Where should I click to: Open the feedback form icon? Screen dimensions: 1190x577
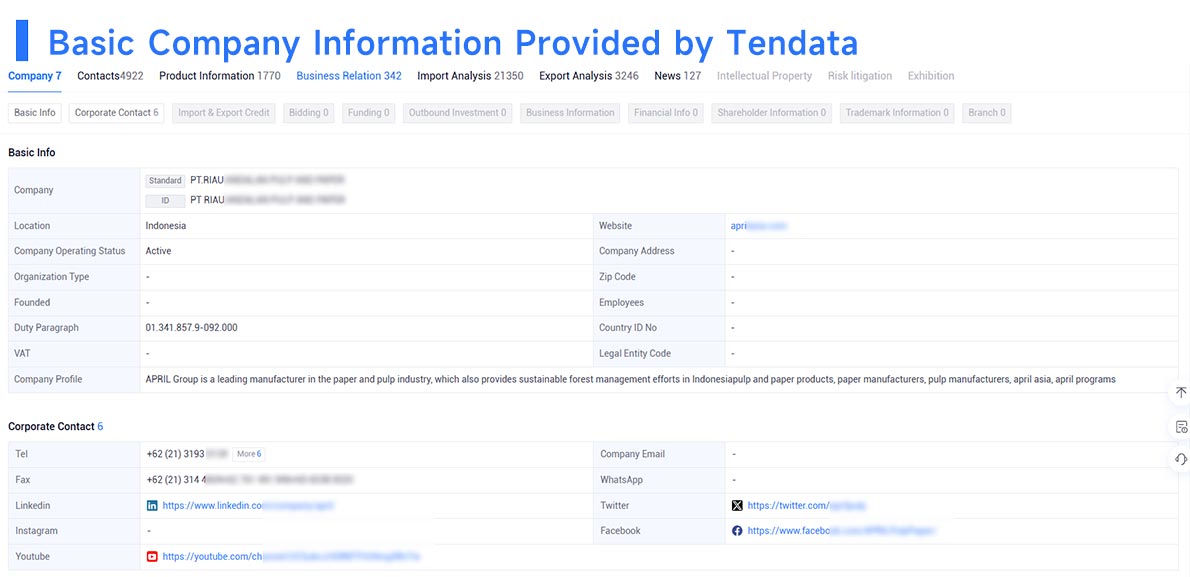(1181, 427)
